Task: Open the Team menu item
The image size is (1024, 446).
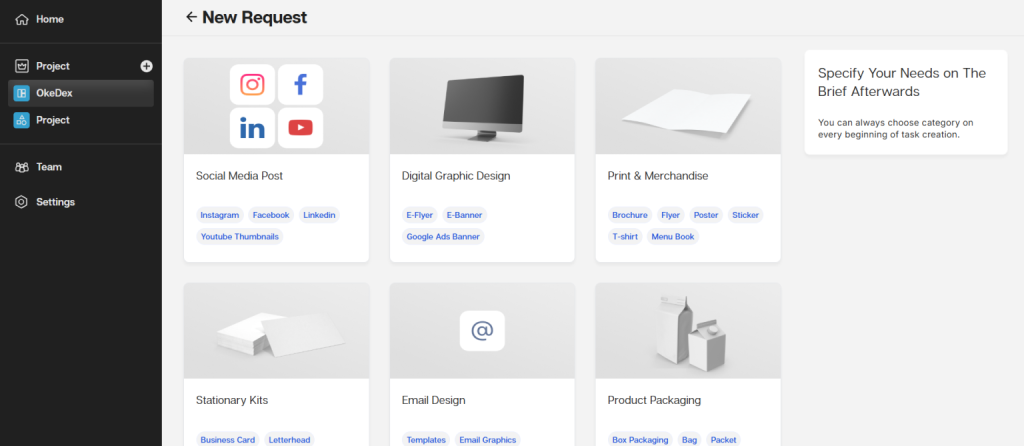Action: pyautogui.click(x=48, y=167)
